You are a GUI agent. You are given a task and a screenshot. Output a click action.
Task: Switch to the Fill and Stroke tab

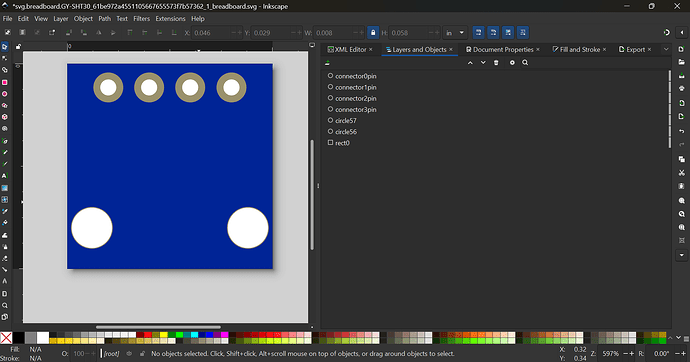tap(579, 49)
